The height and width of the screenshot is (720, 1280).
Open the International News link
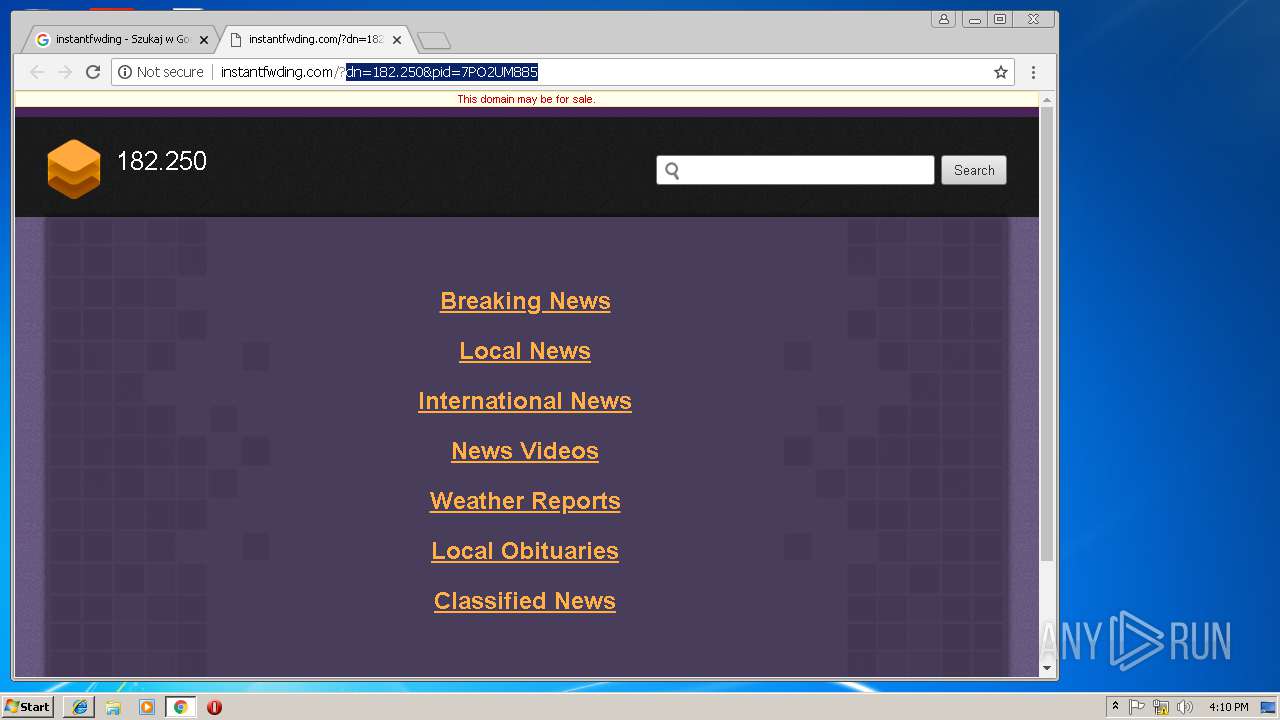coord(525,401)
